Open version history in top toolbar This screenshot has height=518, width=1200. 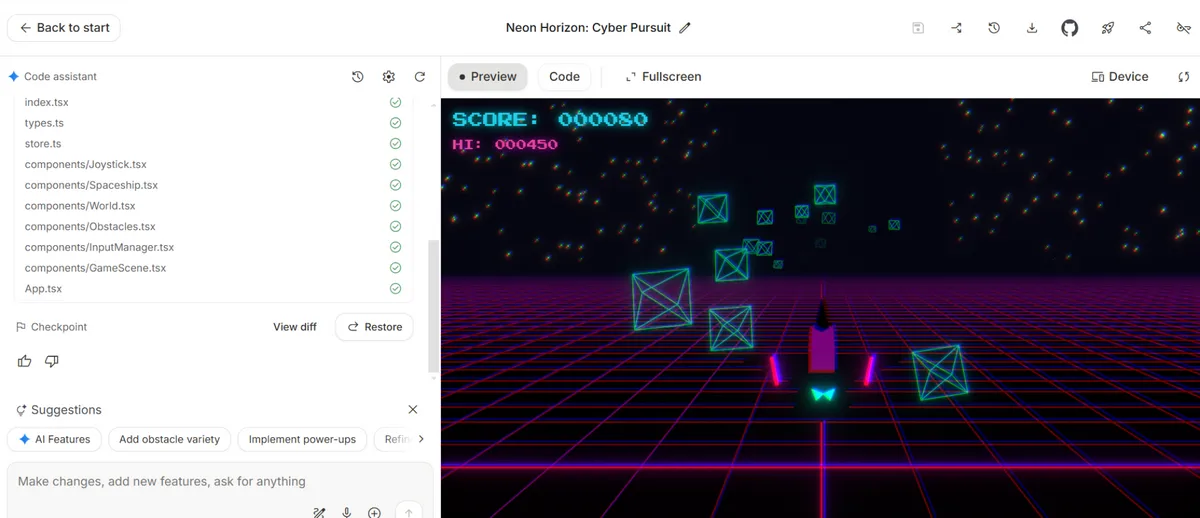(x=994, y=28)
